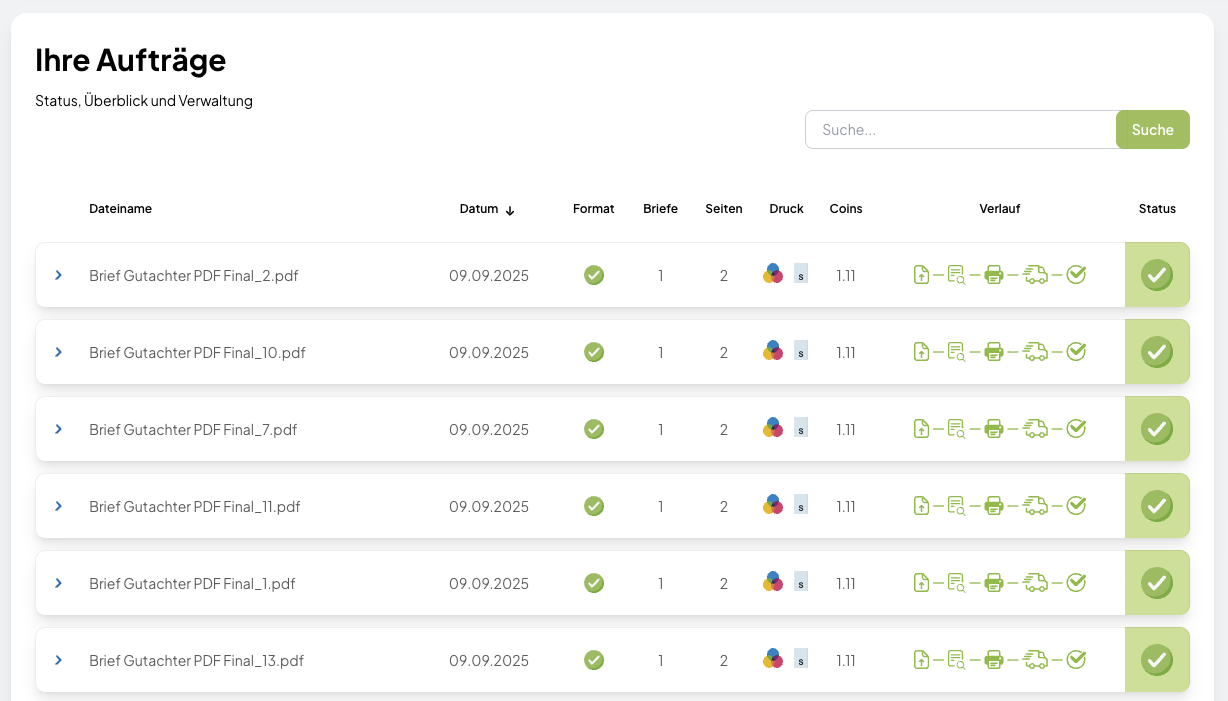Expand the Brief Gutachter PDF Final_2.pdf row
Viewport: 1228px width, 701px height.
[59, 275]
